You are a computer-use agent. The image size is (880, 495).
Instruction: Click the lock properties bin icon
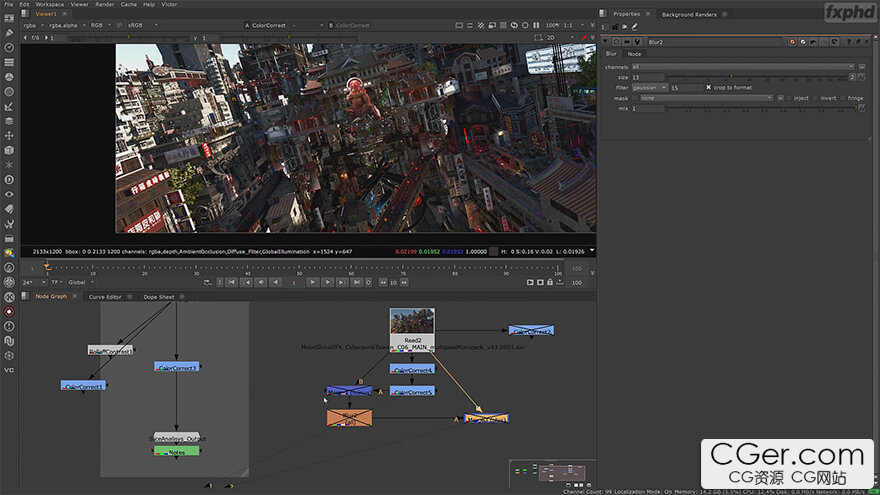pyautogui.click(x=615, y=26)
